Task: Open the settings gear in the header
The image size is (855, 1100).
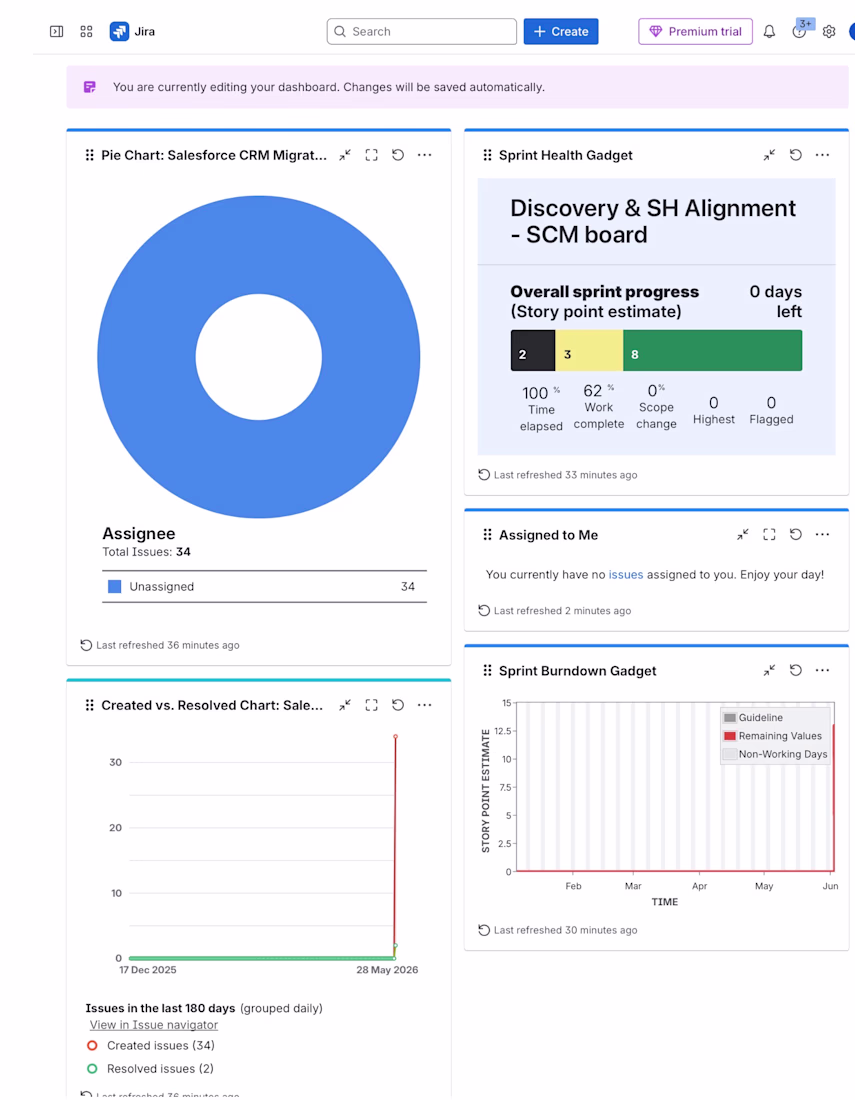Action: (829, 32)
